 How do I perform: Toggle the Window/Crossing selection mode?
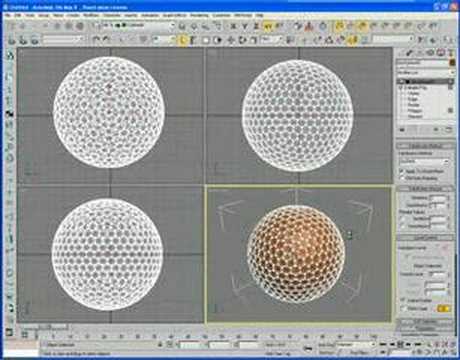(x=217, y=40)
